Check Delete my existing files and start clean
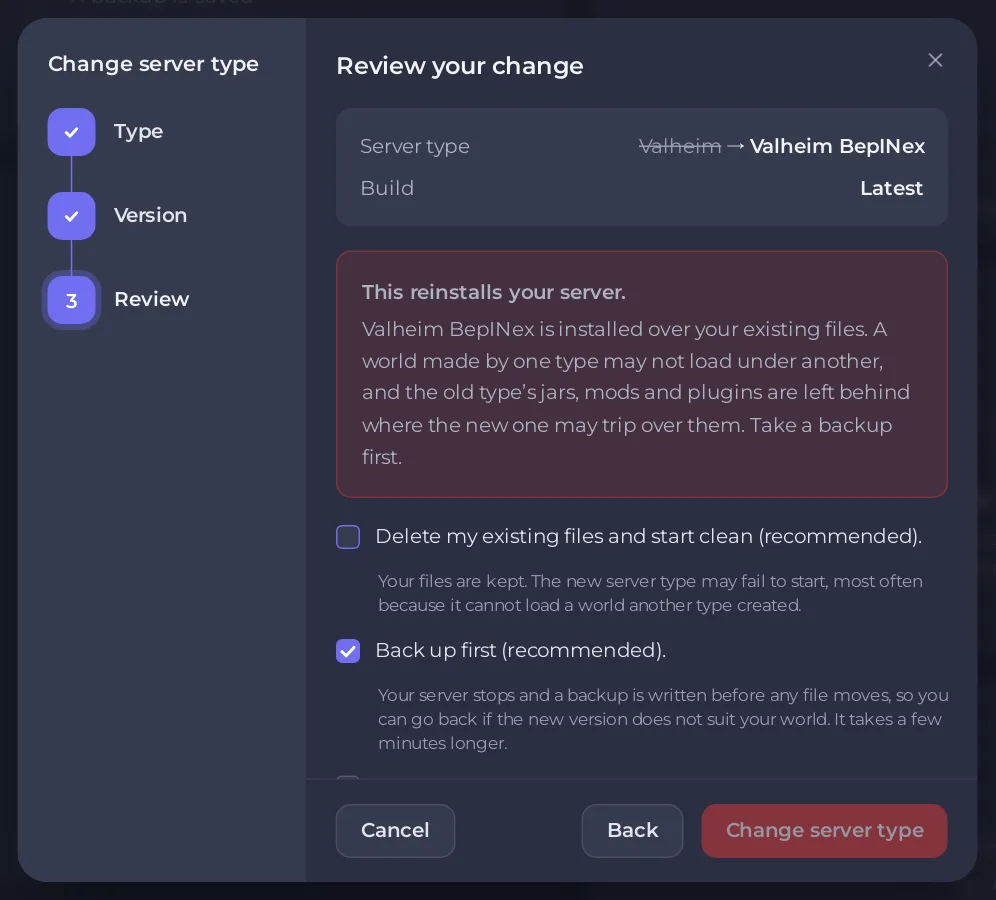The image size is (996, 900). 348,537
